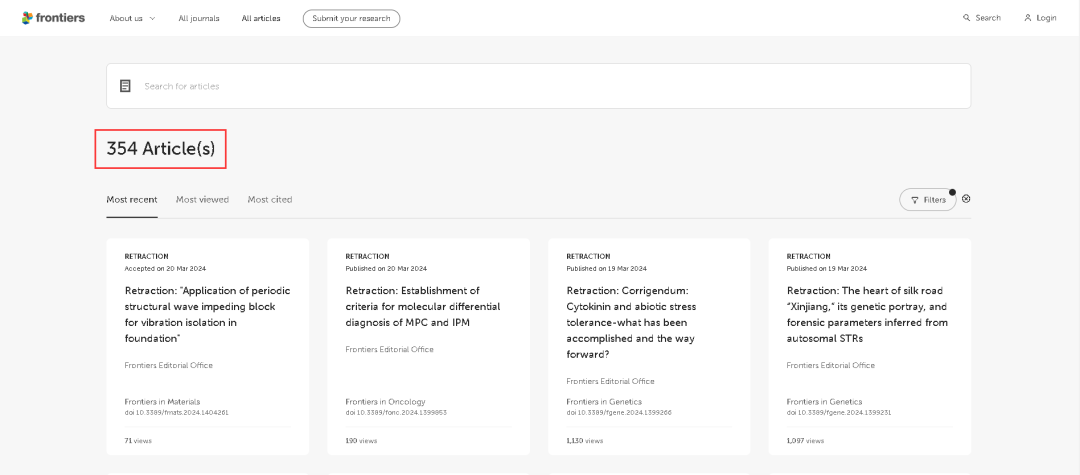Open retraction article on periodic structural wave block
Screen dimensions: 1080x475
click(207, 314)
